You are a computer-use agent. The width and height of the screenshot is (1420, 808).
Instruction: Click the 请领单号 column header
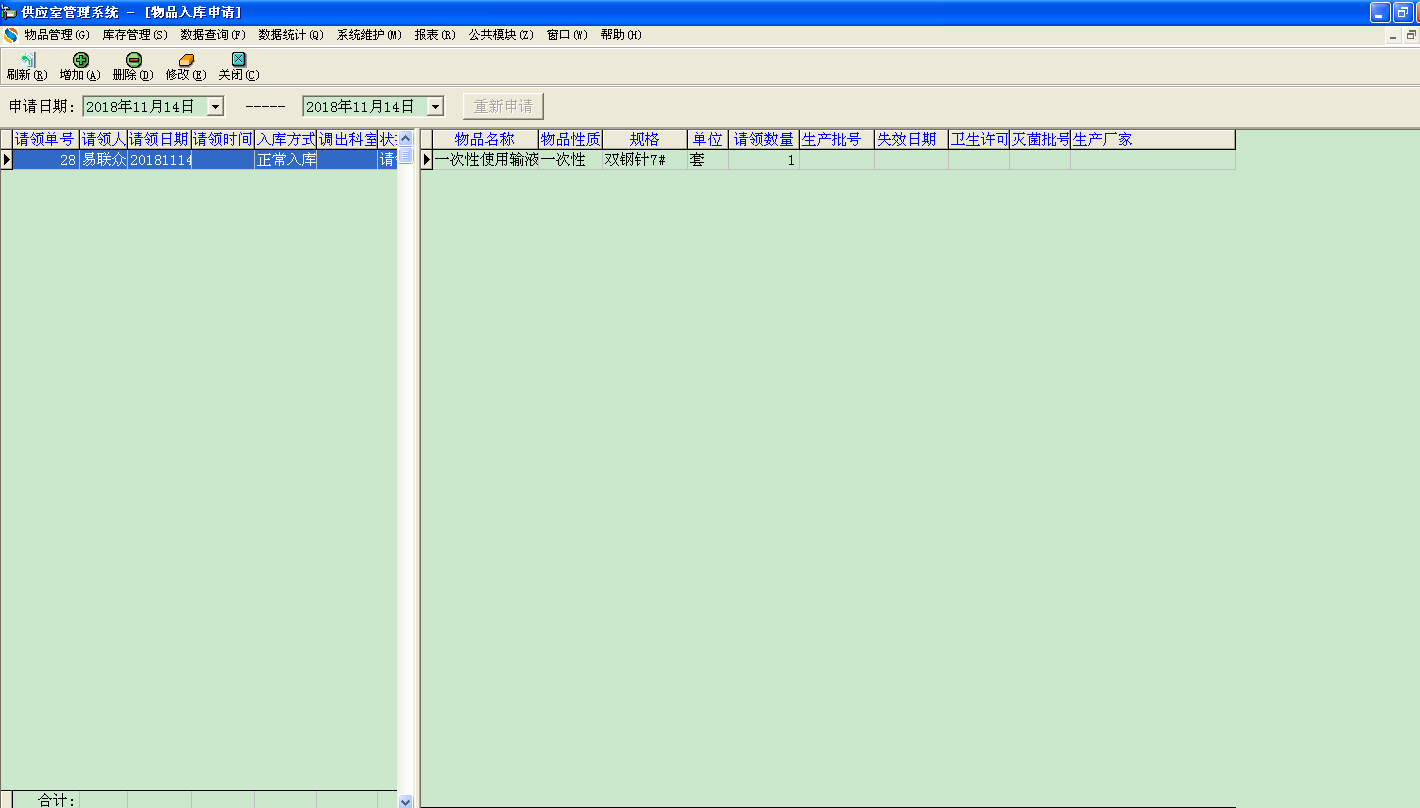click(45, 139)
